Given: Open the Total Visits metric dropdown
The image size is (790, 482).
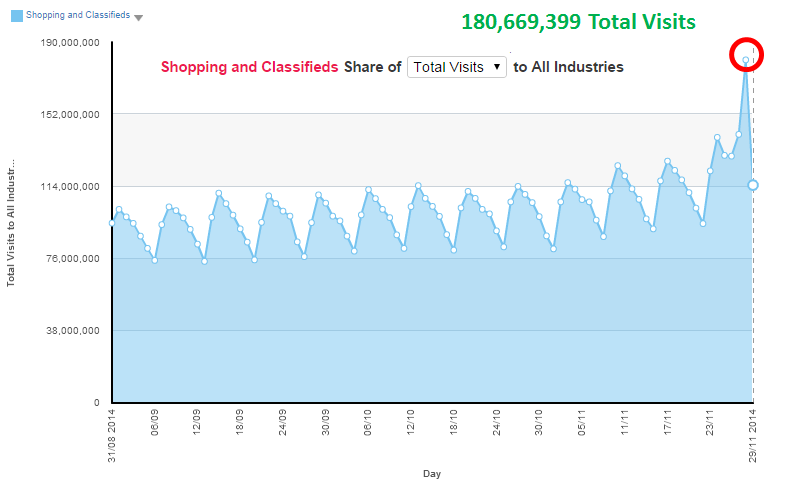Looking at the screenshot, I should 458,67.
